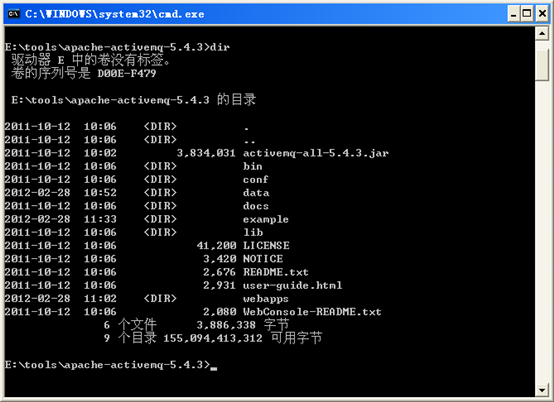Click the scrollbar up arrow

(x=542, y=34)
